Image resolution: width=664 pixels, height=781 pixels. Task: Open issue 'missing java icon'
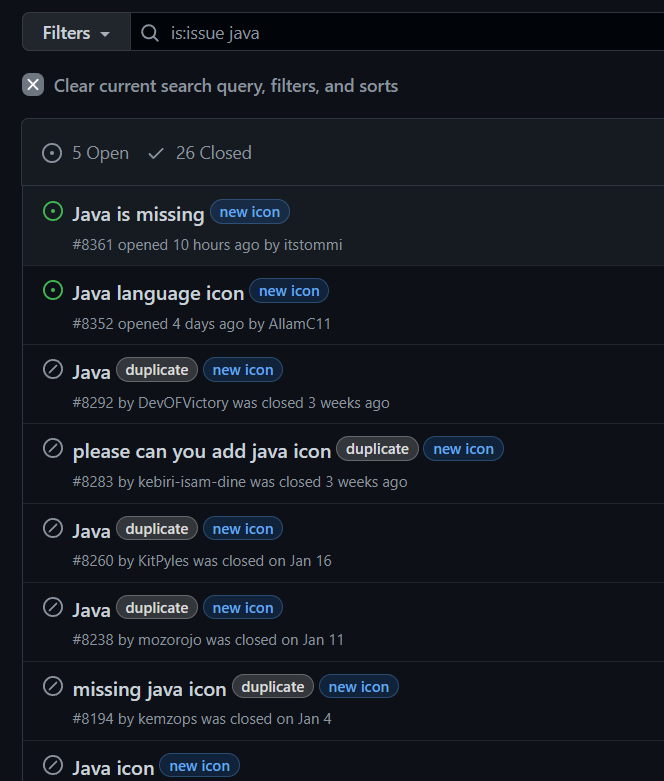(x=149, y=689)
